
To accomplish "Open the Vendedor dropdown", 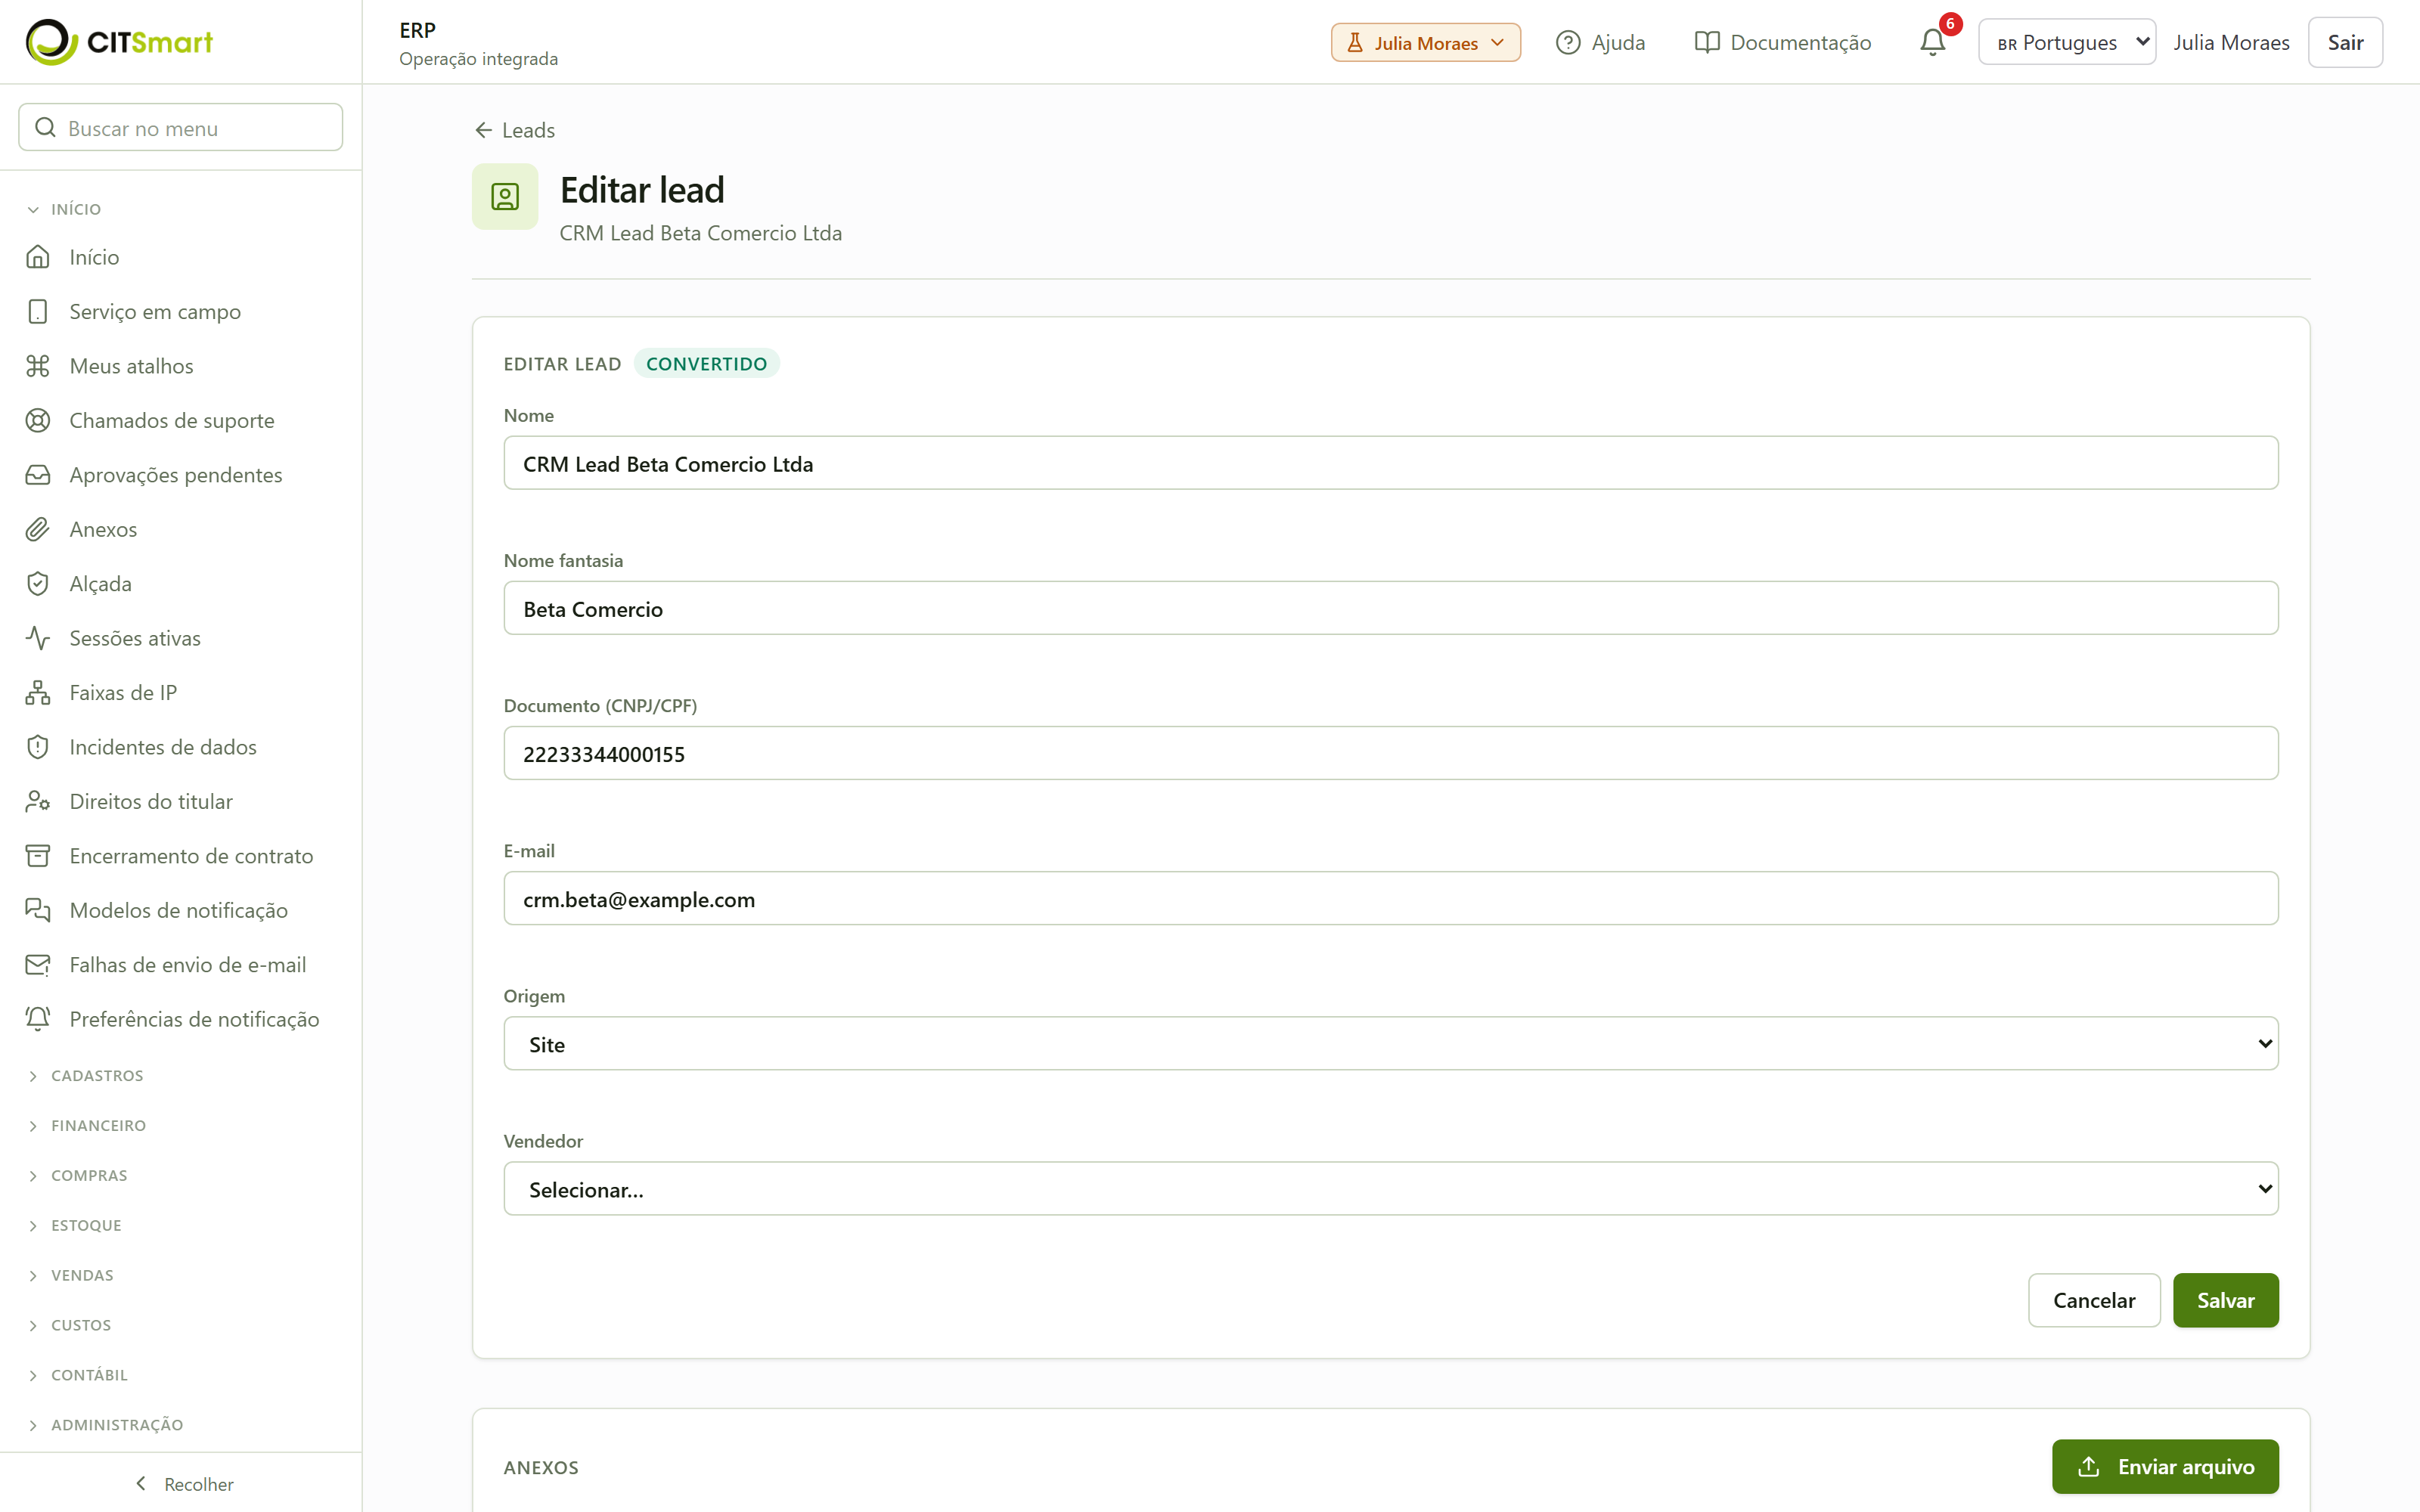I will point(1390,1189).
